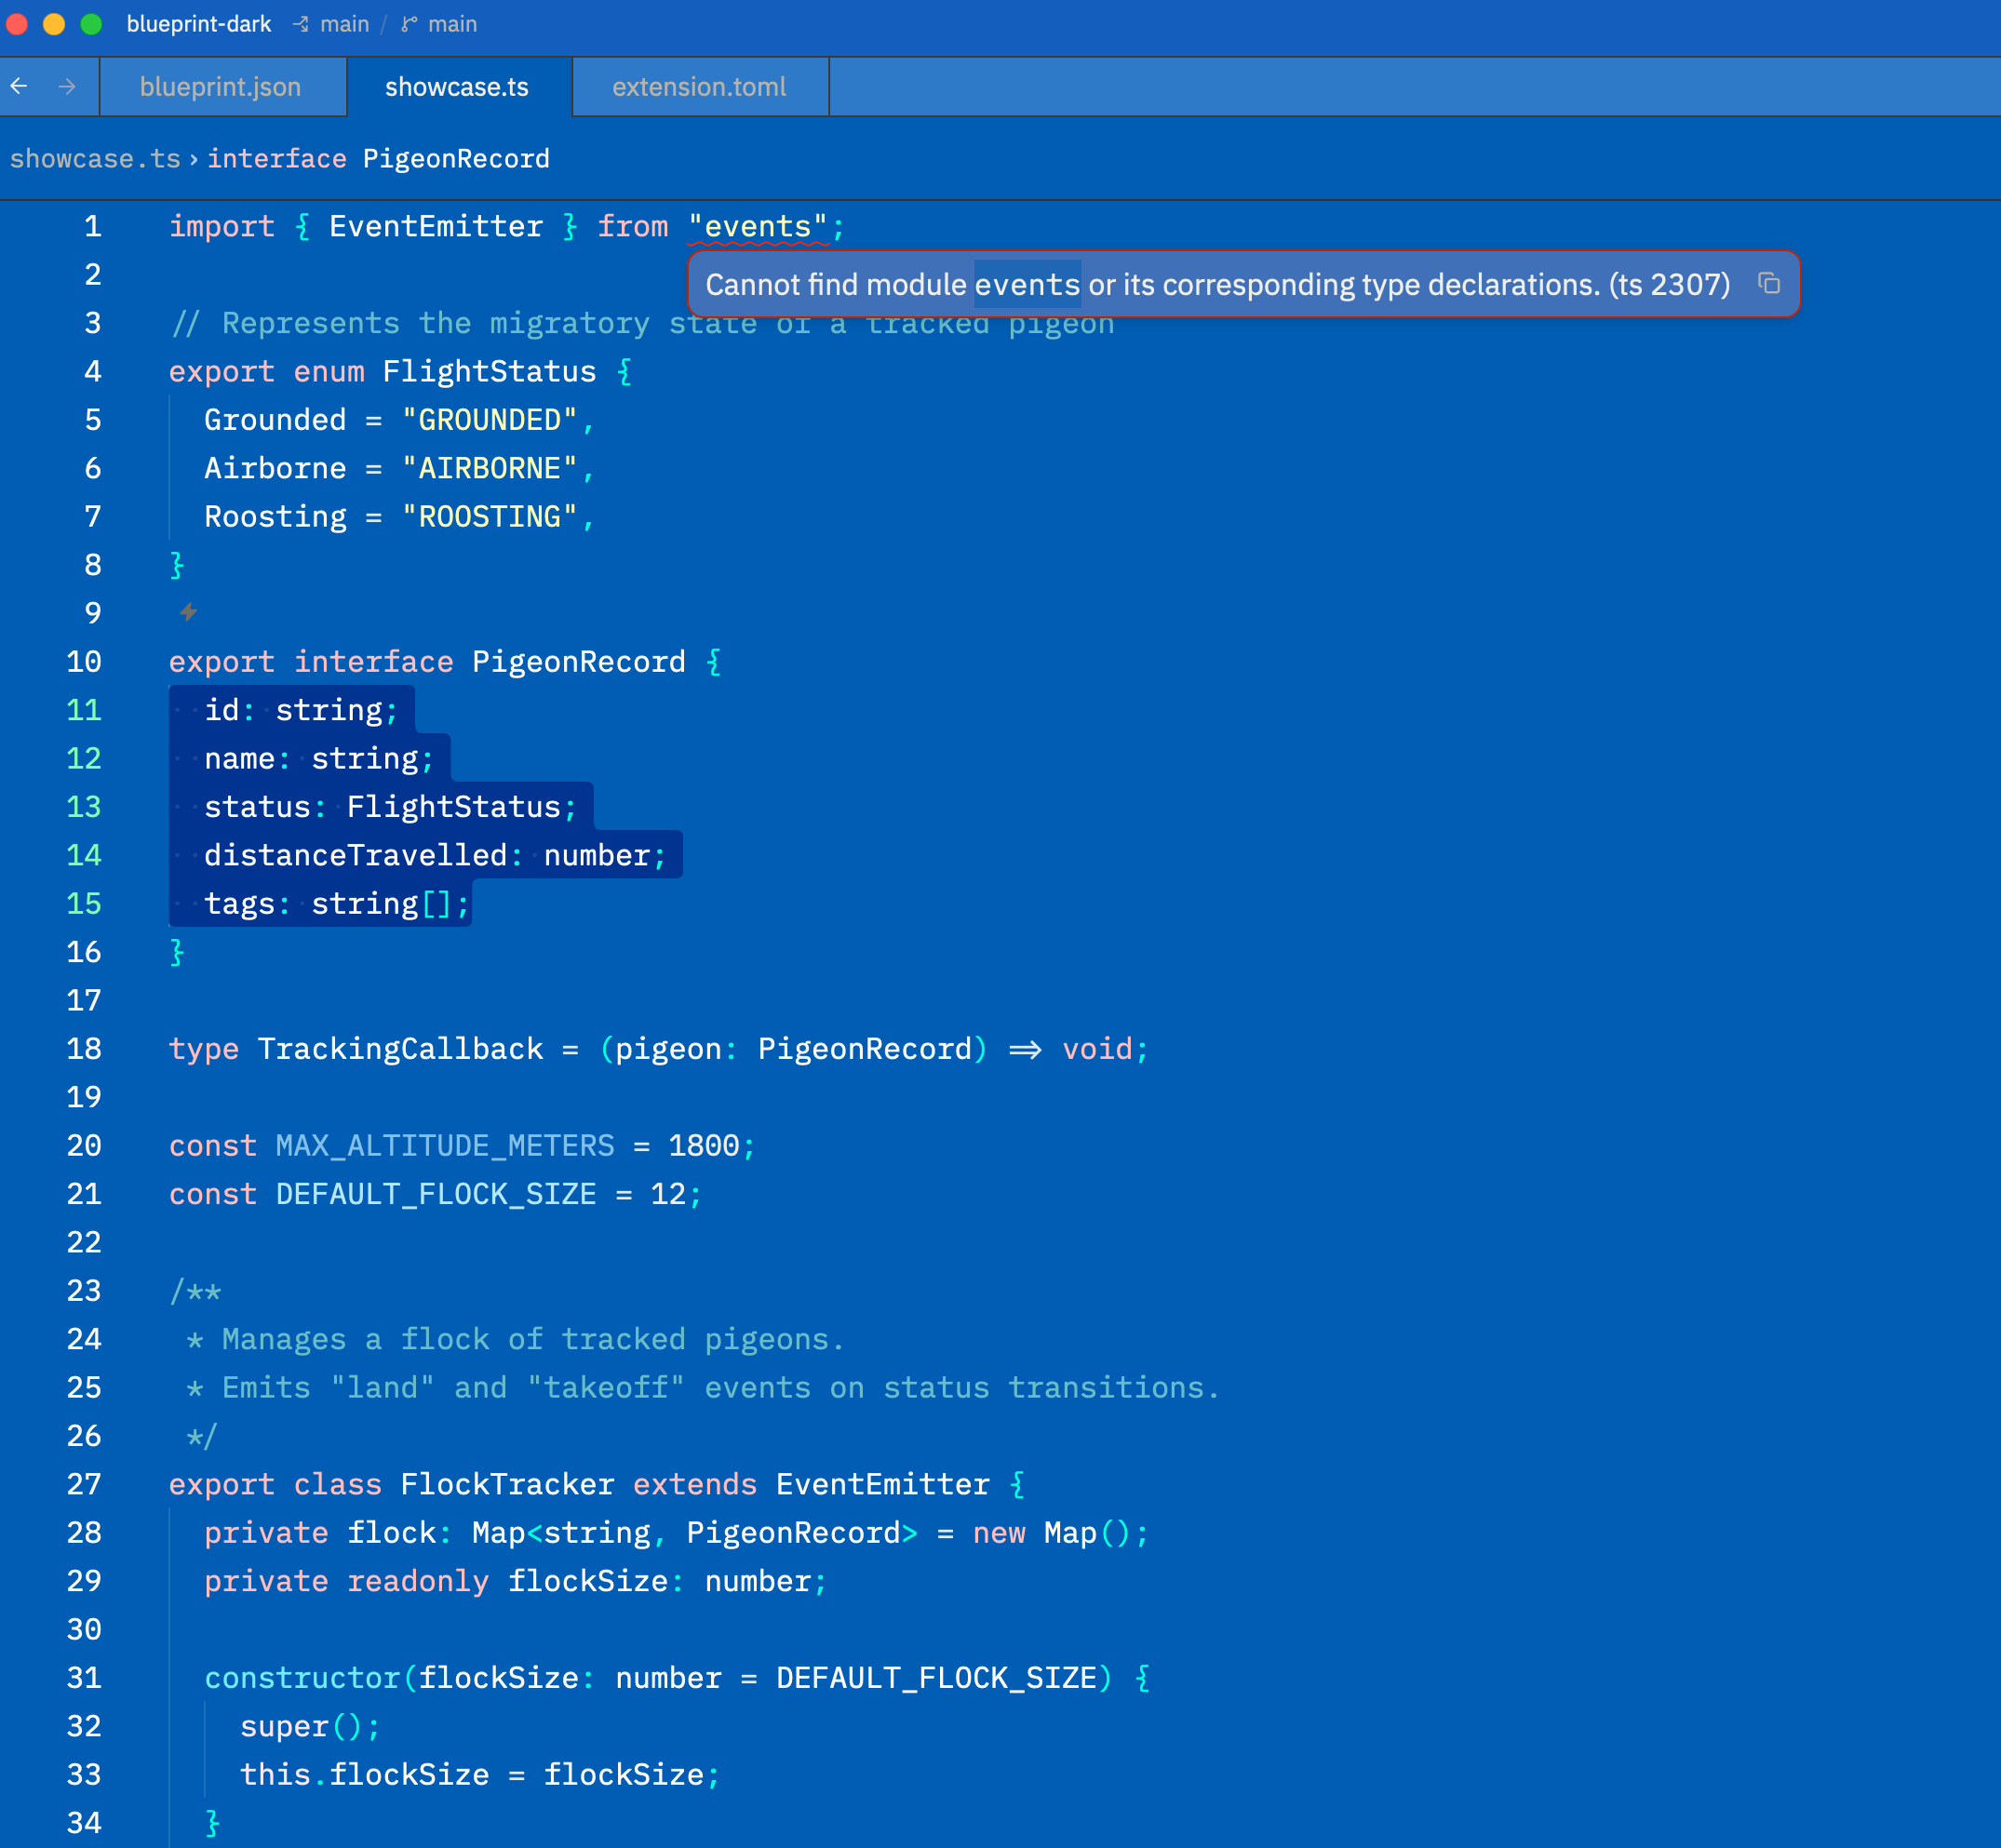Click interface PigeonRecord breadcrumb

[378, 159]
